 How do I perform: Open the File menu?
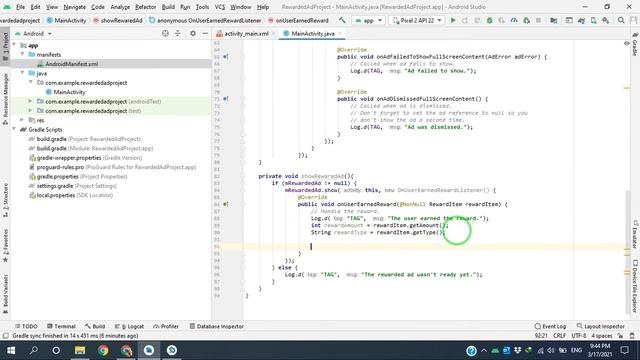[20, 7]
